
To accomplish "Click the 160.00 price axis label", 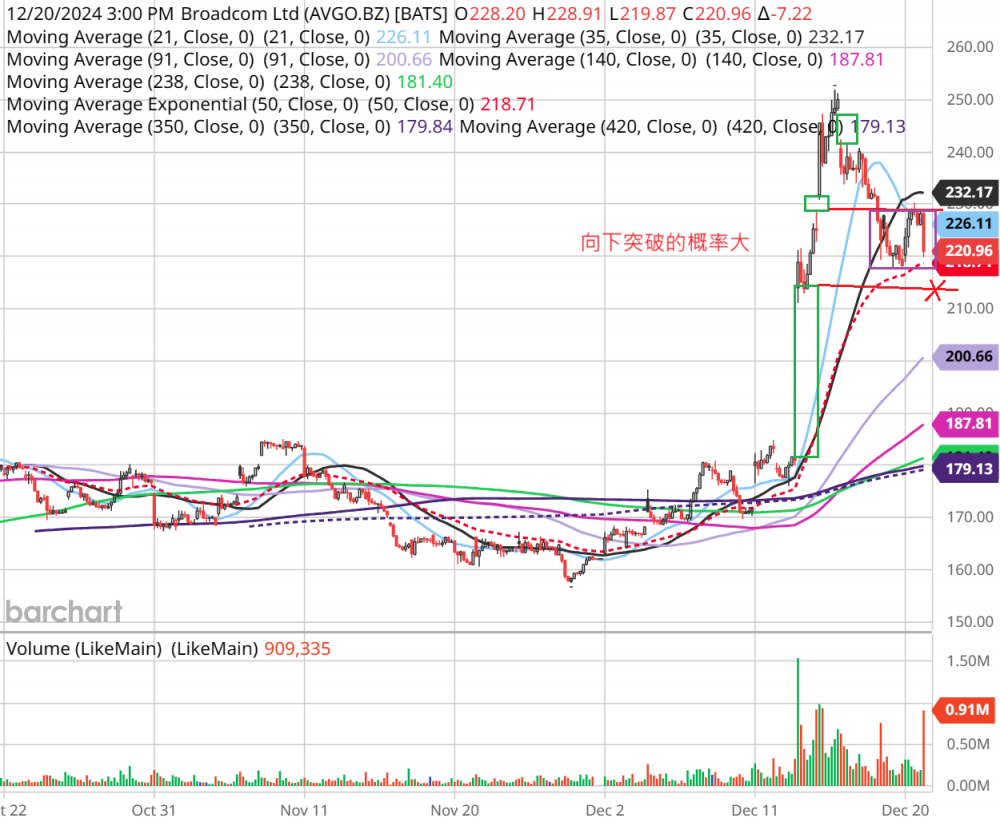I will pyautogui.click(x=969, y=569).
